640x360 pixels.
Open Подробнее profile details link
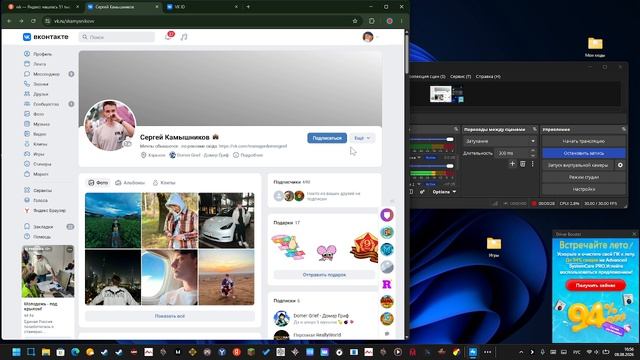tap(248, 155)
